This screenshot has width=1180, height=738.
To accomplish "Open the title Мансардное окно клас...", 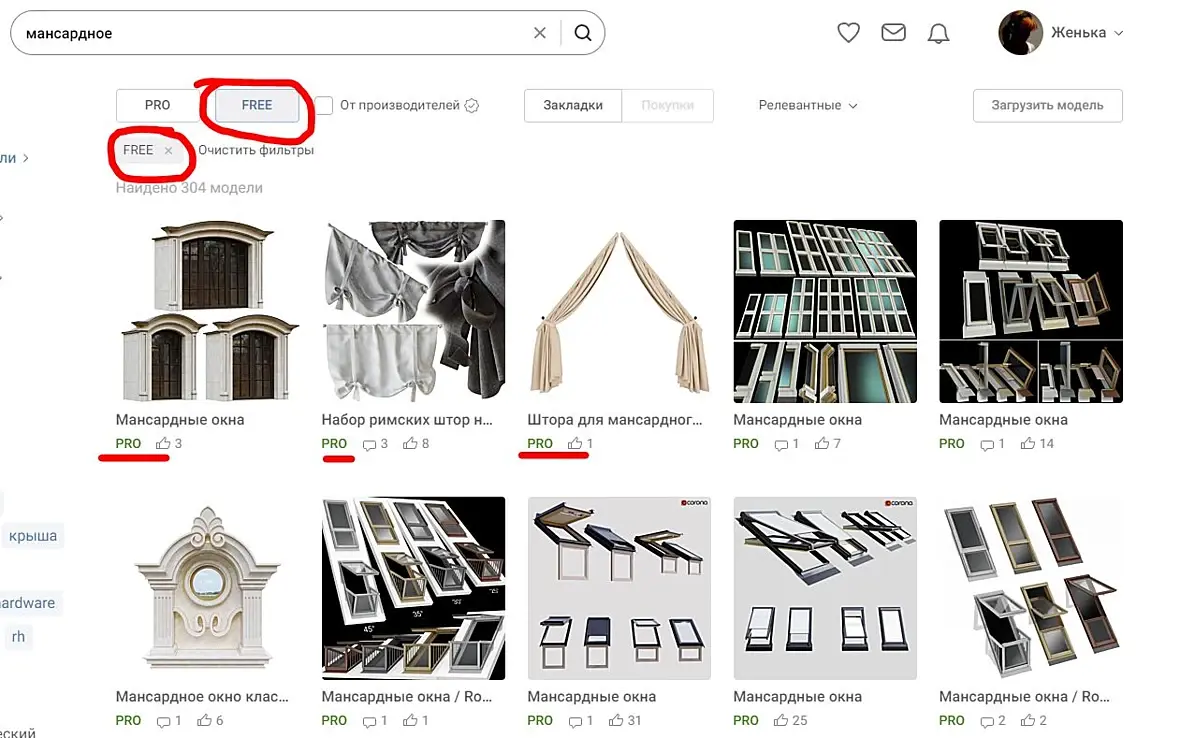I will 202,697.
